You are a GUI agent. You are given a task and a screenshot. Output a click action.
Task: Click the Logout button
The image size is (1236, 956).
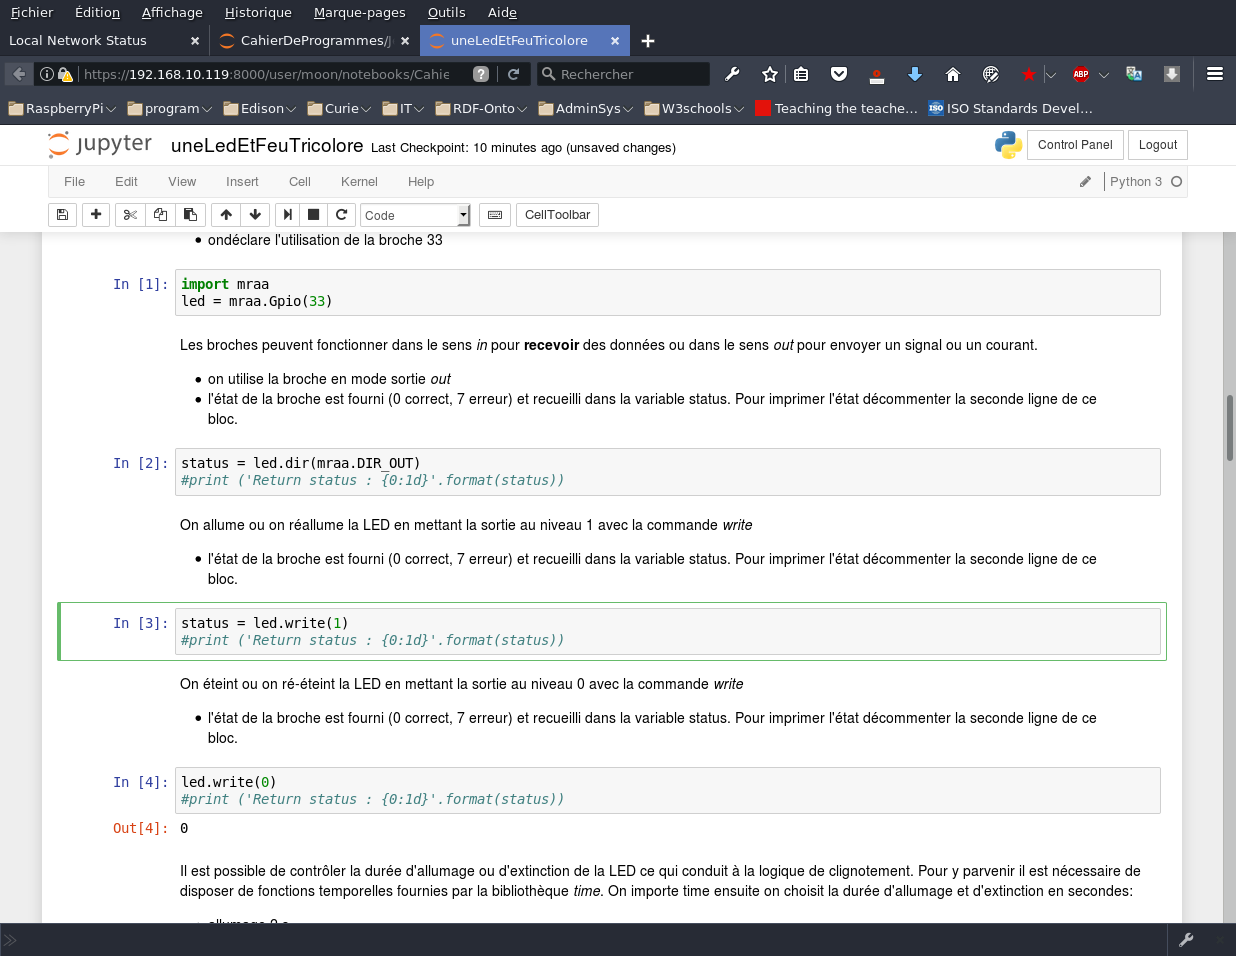tap(1158, 145)
